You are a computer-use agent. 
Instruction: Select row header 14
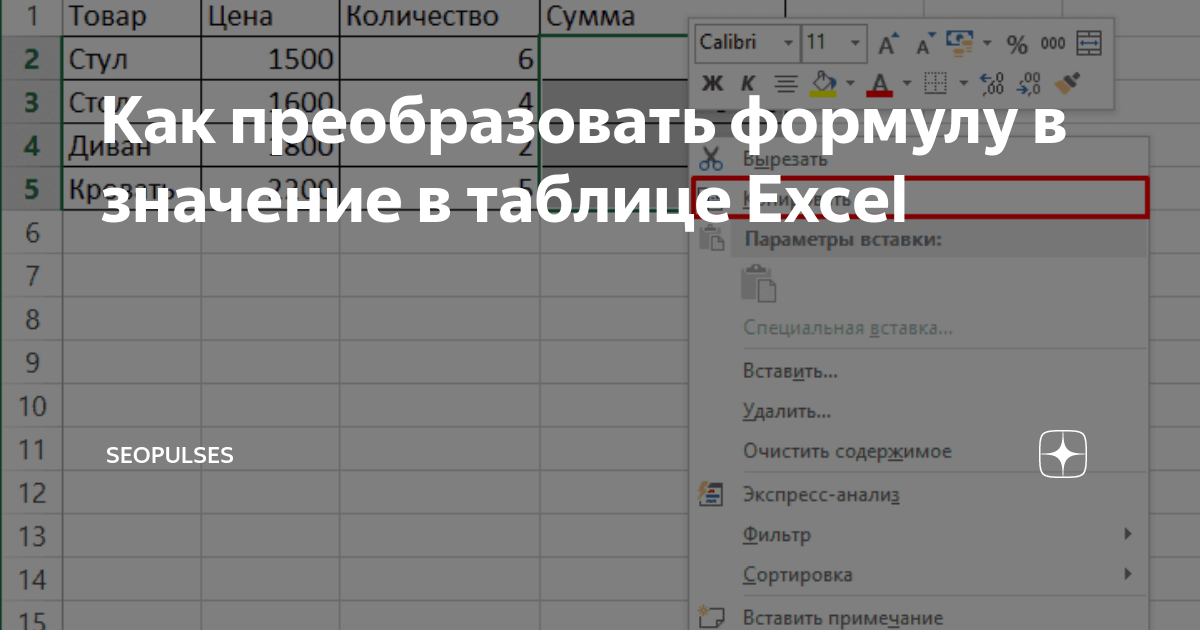click(x=31, y=581)
